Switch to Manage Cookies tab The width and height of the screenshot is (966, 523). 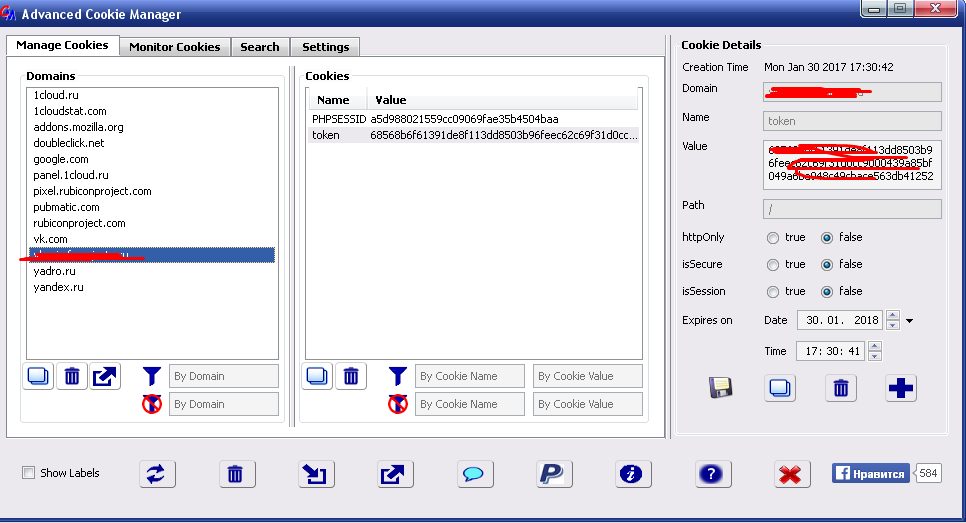point(62,45)
